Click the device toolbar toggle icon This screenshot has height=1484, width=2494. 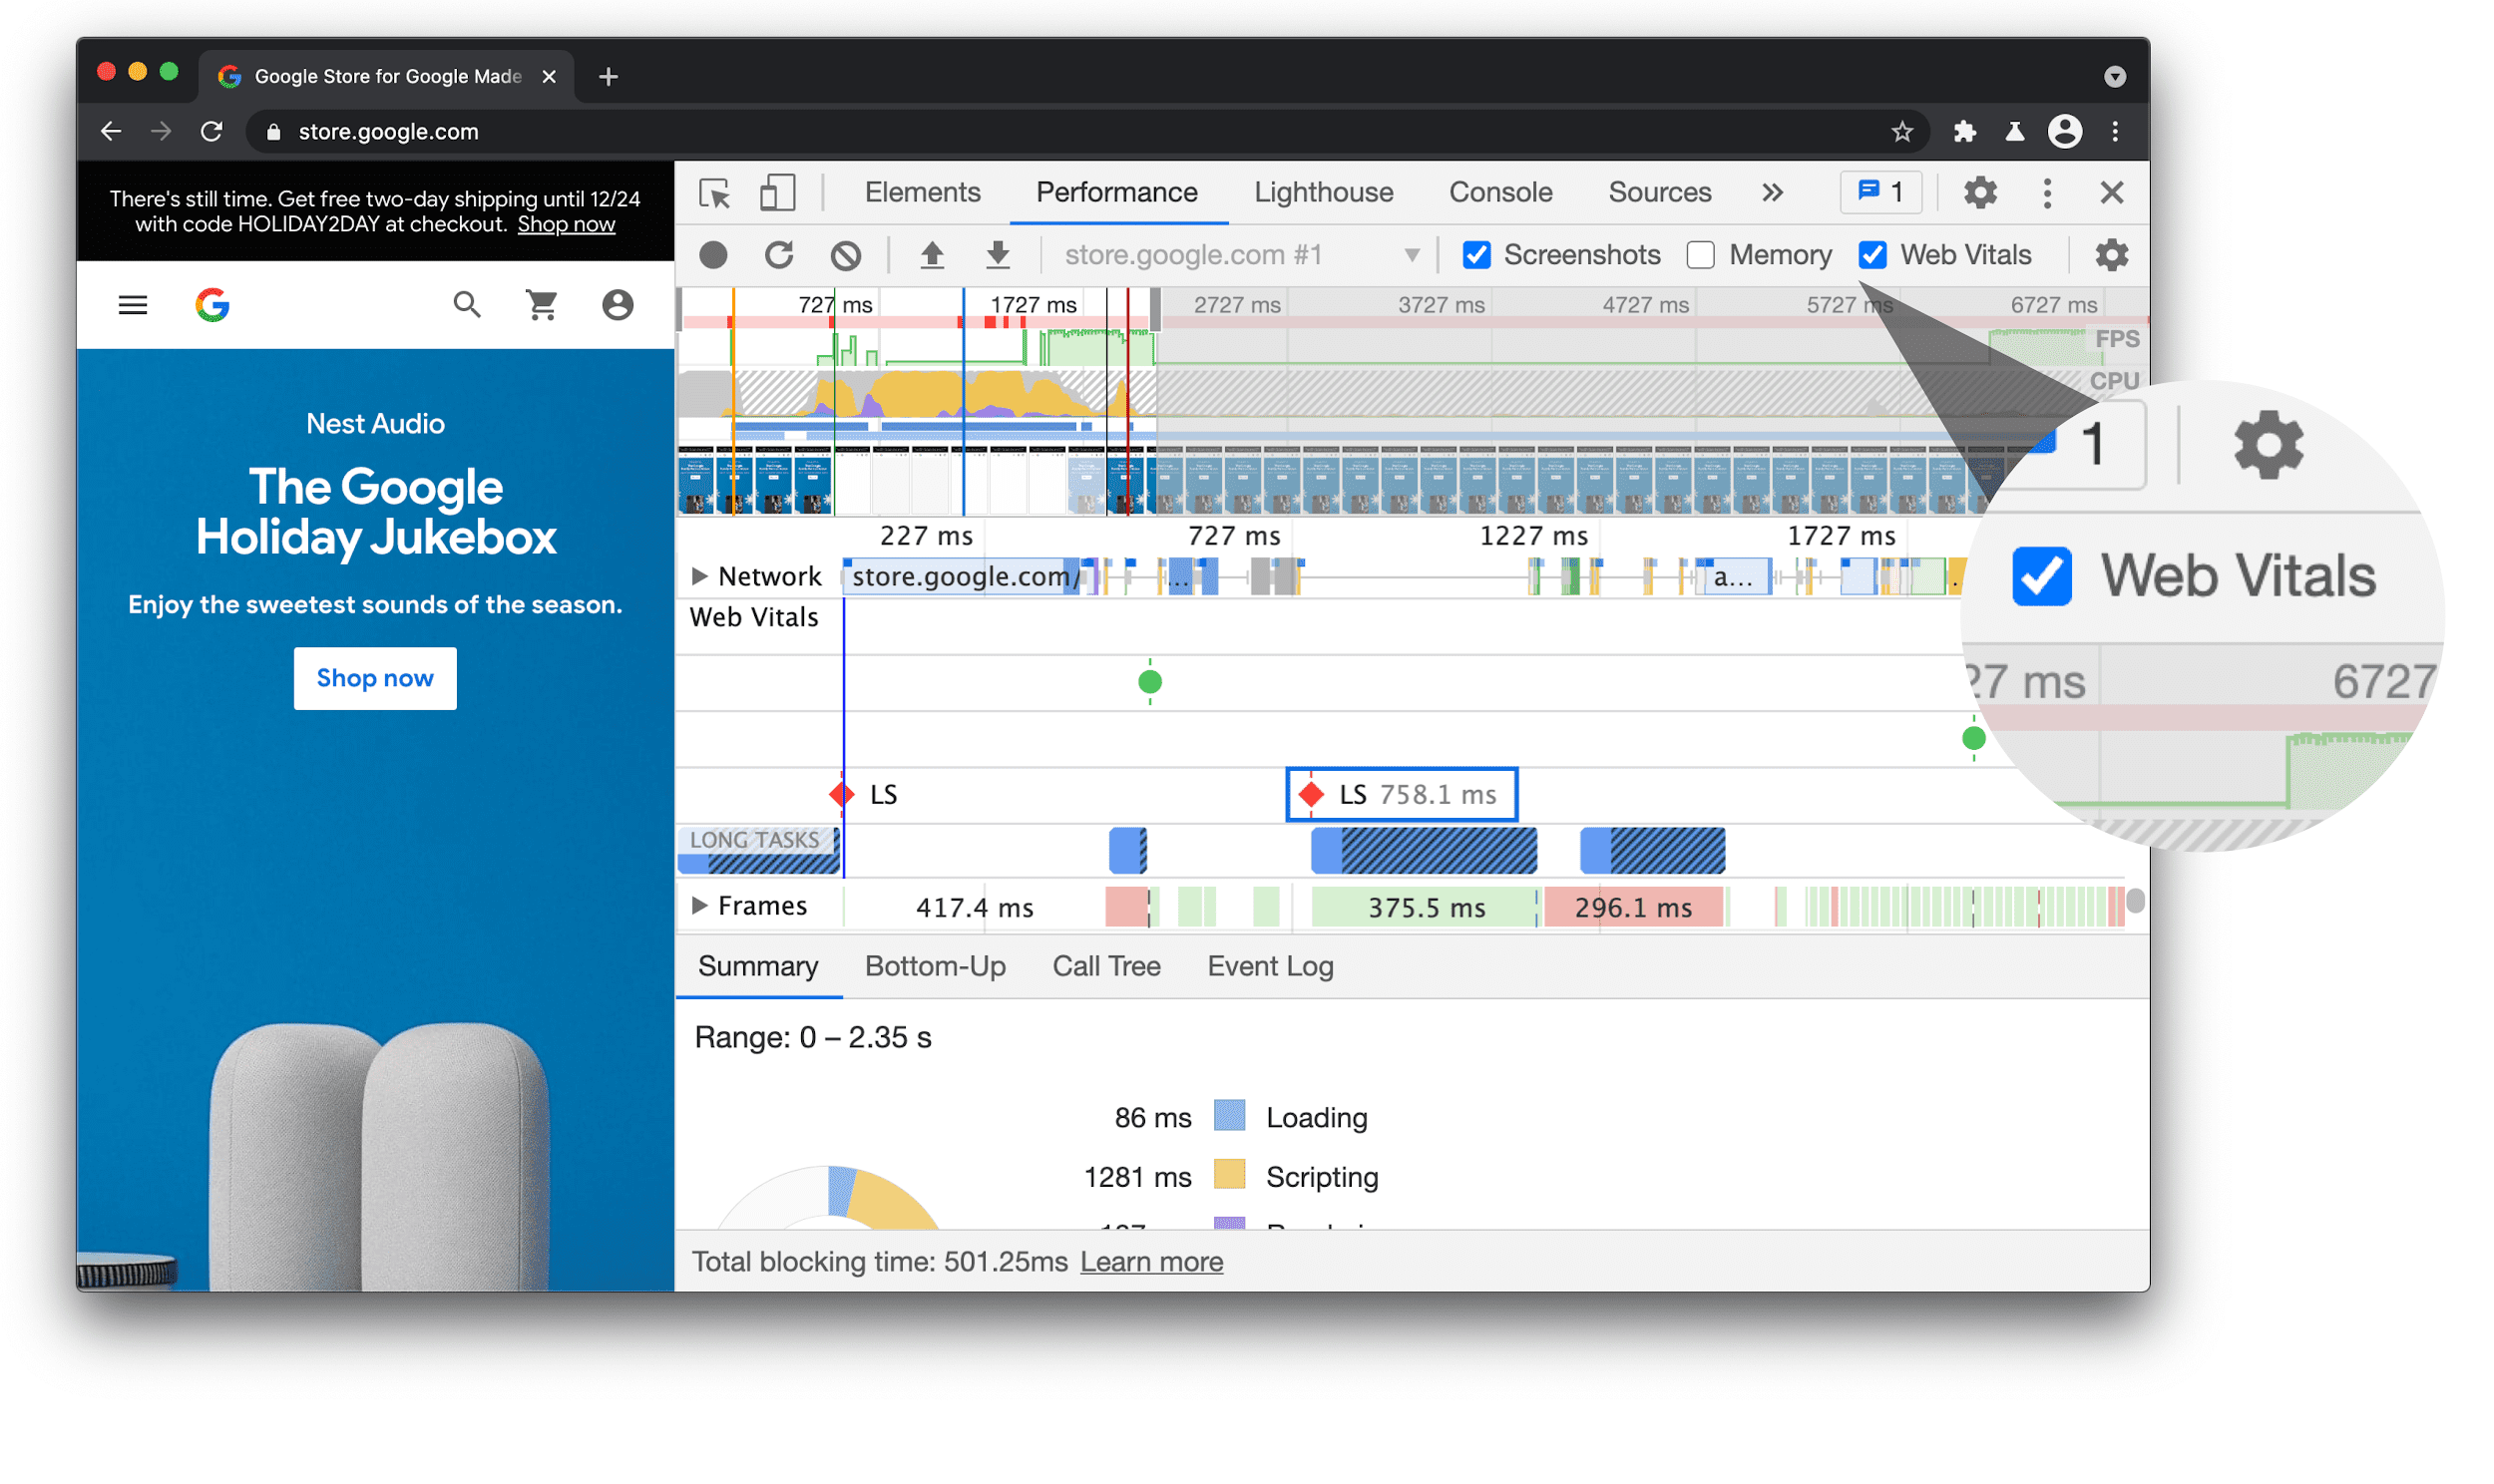click(x=777, y=190)
